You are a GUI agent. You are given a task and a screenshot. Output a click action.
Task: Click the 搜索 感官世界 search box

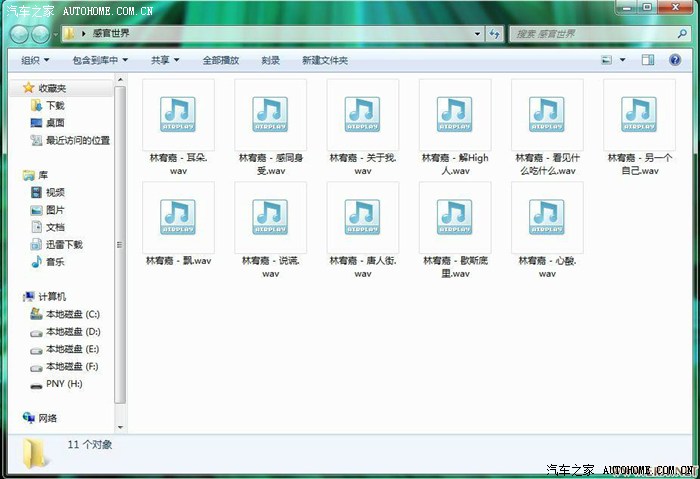pos(590,34)
